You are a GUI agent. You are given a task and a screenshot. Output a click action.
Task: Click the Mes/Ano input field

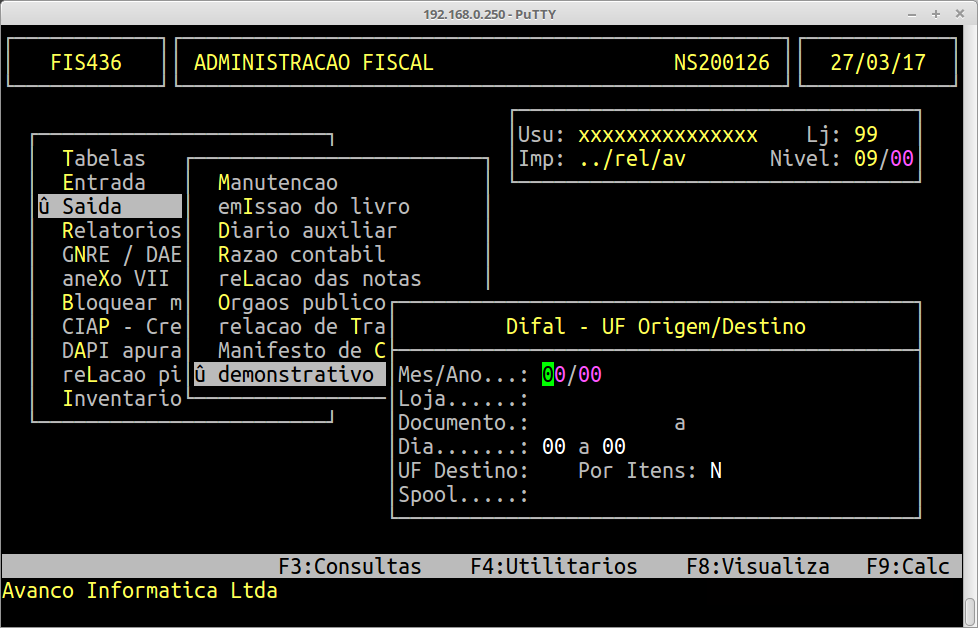click(x=571, y=374)
